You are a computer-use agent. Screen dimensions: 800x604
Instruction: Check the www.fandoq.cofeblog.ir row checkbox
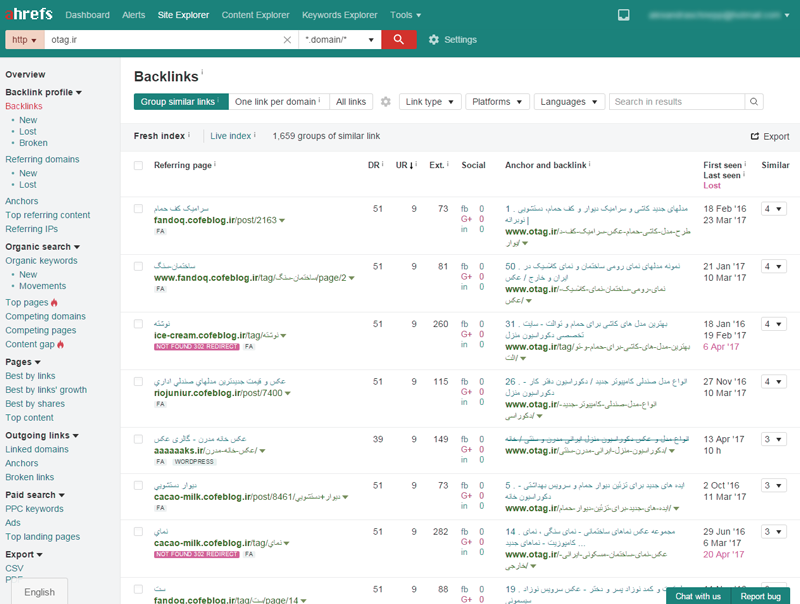[138, 266]
